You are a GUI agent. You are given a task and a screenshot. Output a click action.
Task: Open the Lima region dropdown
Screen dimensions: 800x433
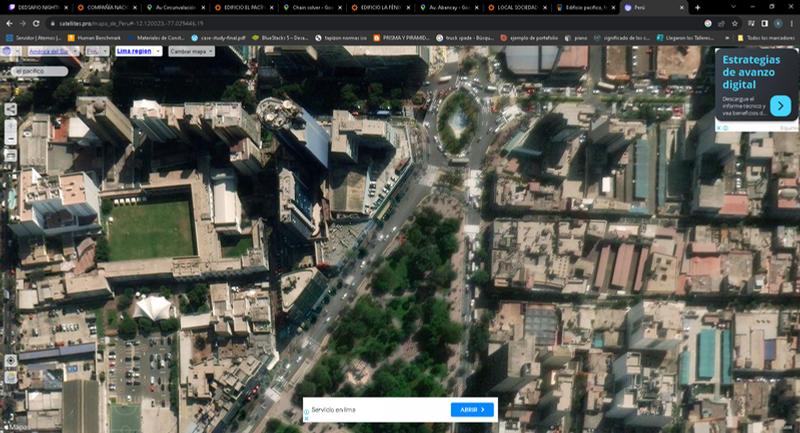(139, 52)
